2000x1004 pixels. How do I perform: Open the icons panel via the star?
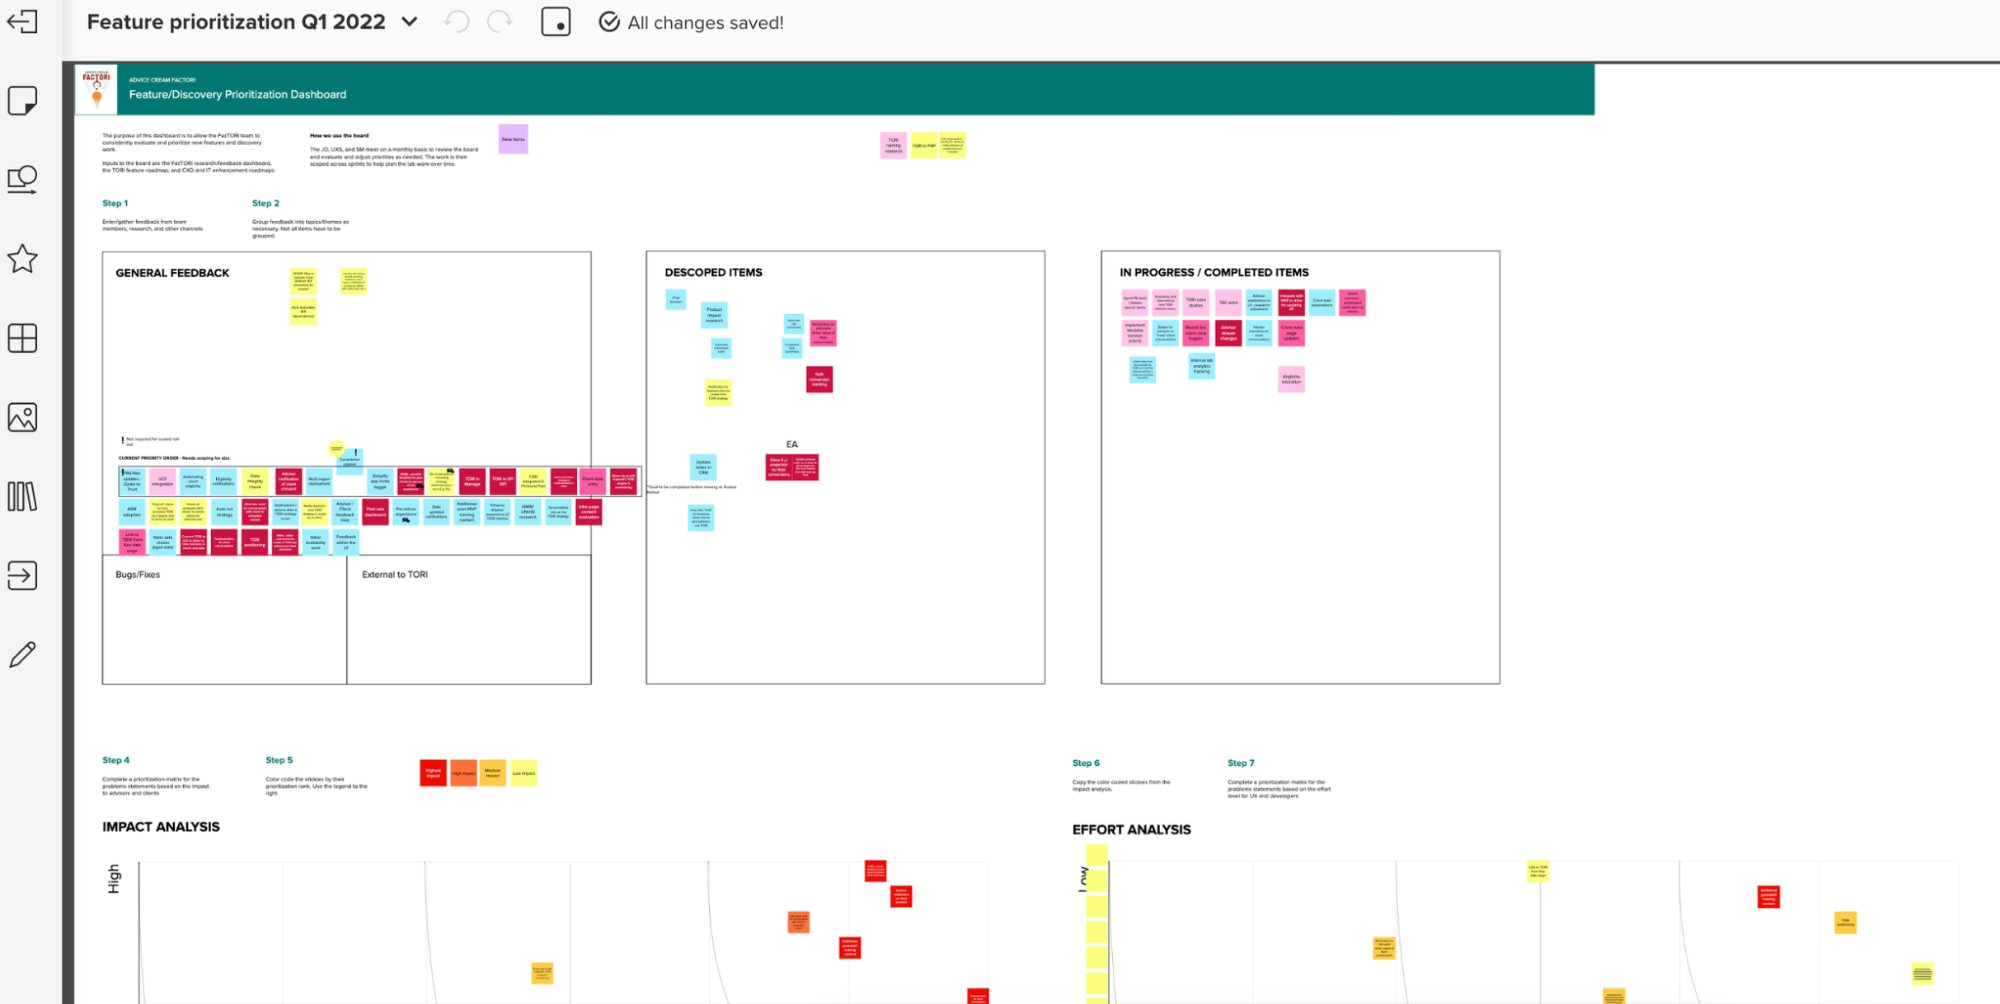coord(21,260)
